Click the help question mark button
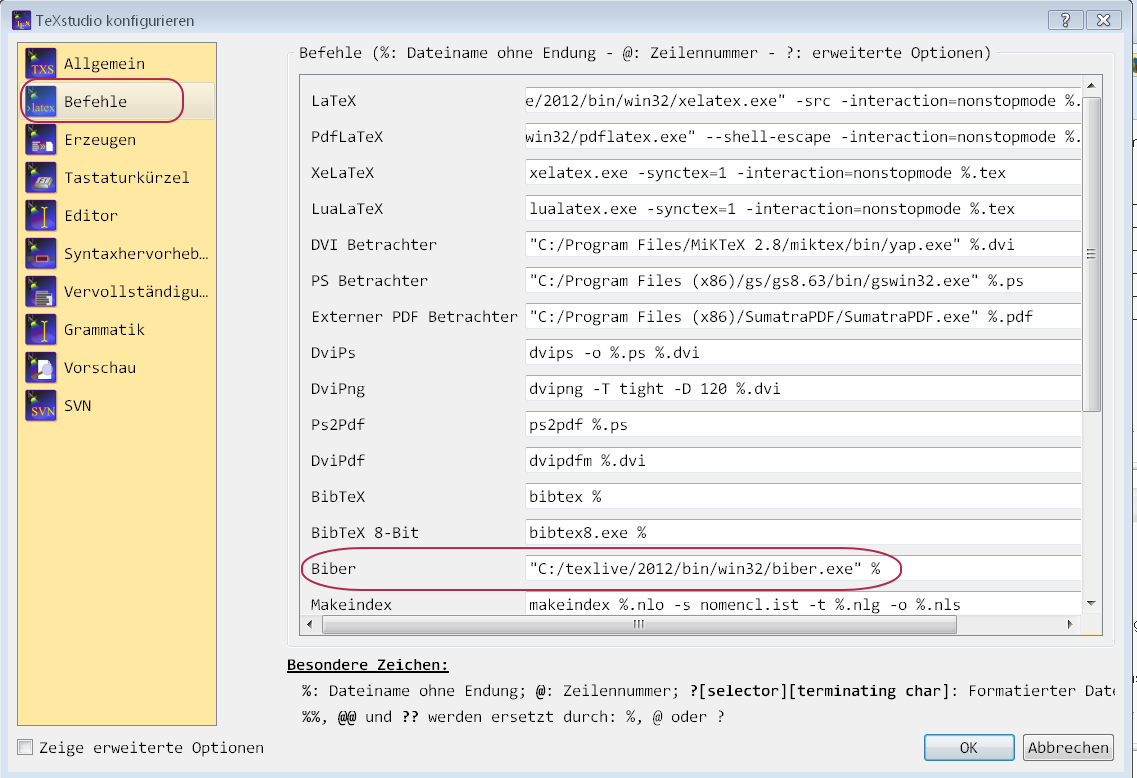The width and height of the screenshot is (1137, 778). 1065,20
